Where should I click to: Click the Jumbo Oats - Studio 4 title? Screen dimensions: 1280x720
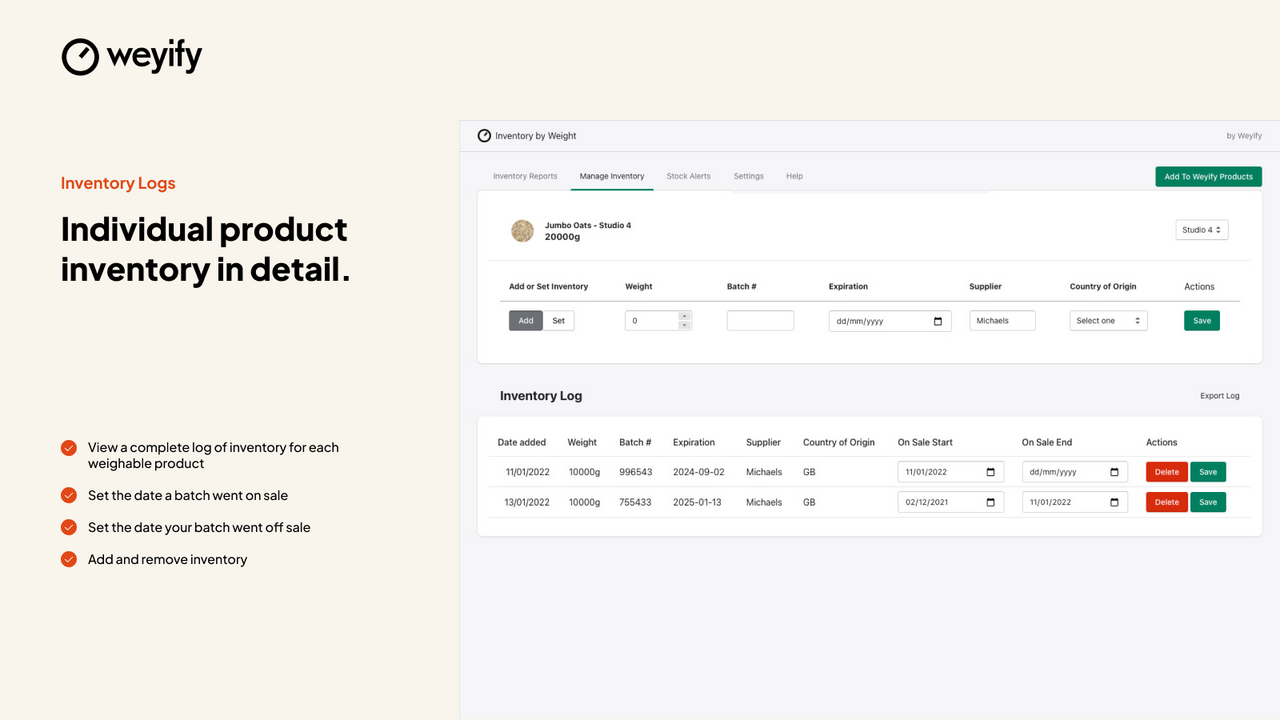(x=588, y=225)
